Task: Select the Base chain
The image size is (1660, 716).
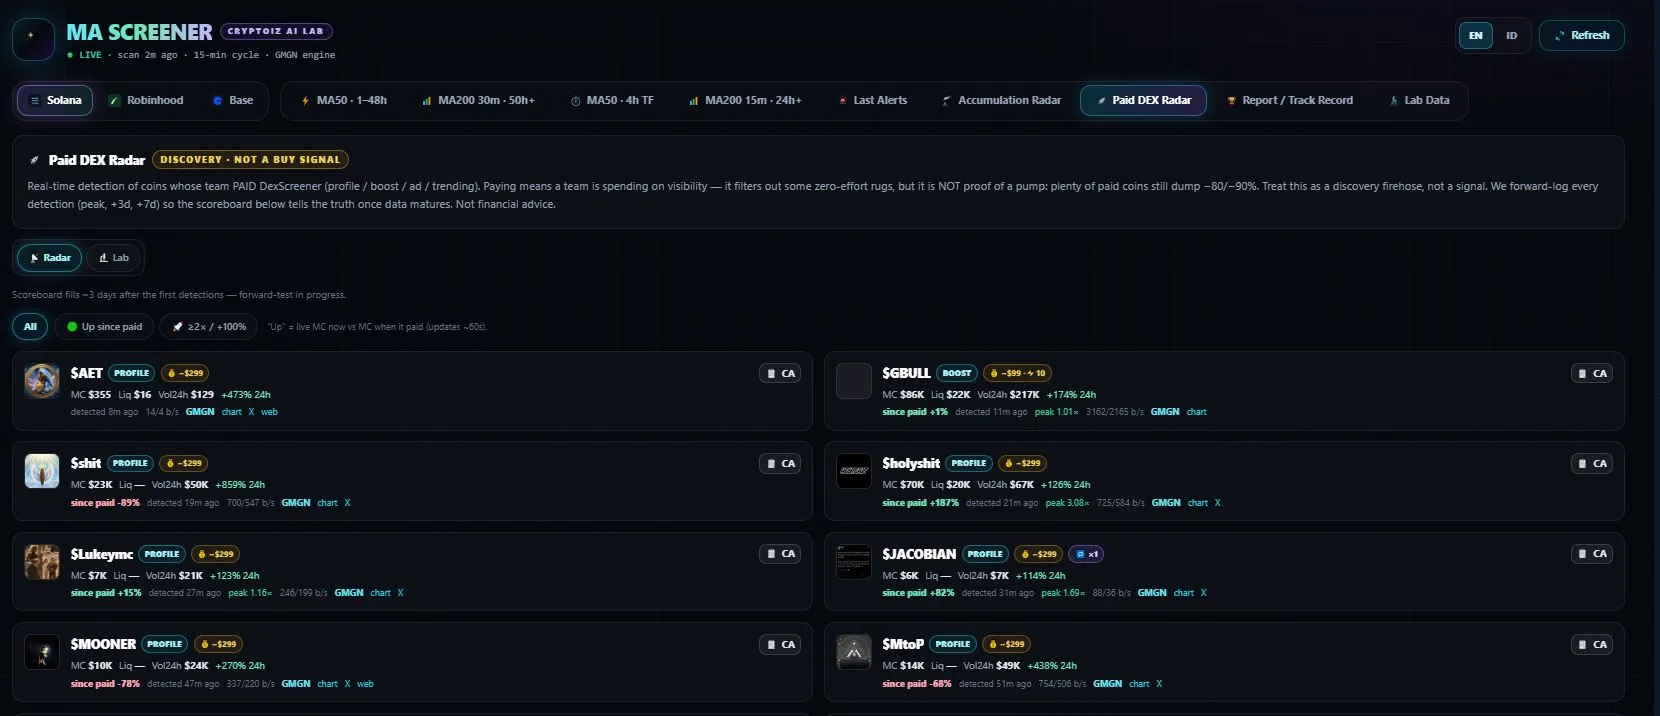Action: click(233, 100)
